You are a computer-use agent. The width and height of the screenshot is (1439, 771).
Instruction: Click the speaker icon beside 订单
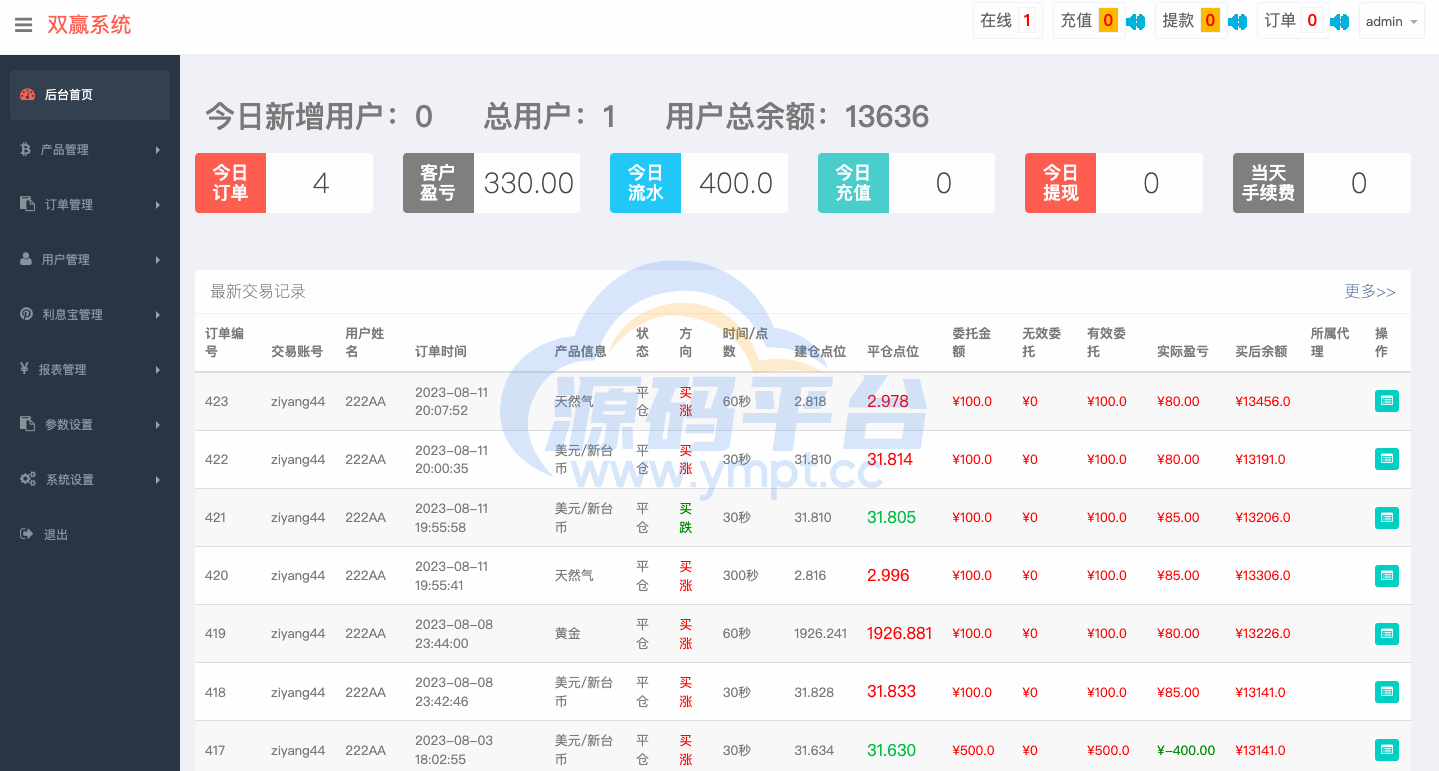point(1339,21)
